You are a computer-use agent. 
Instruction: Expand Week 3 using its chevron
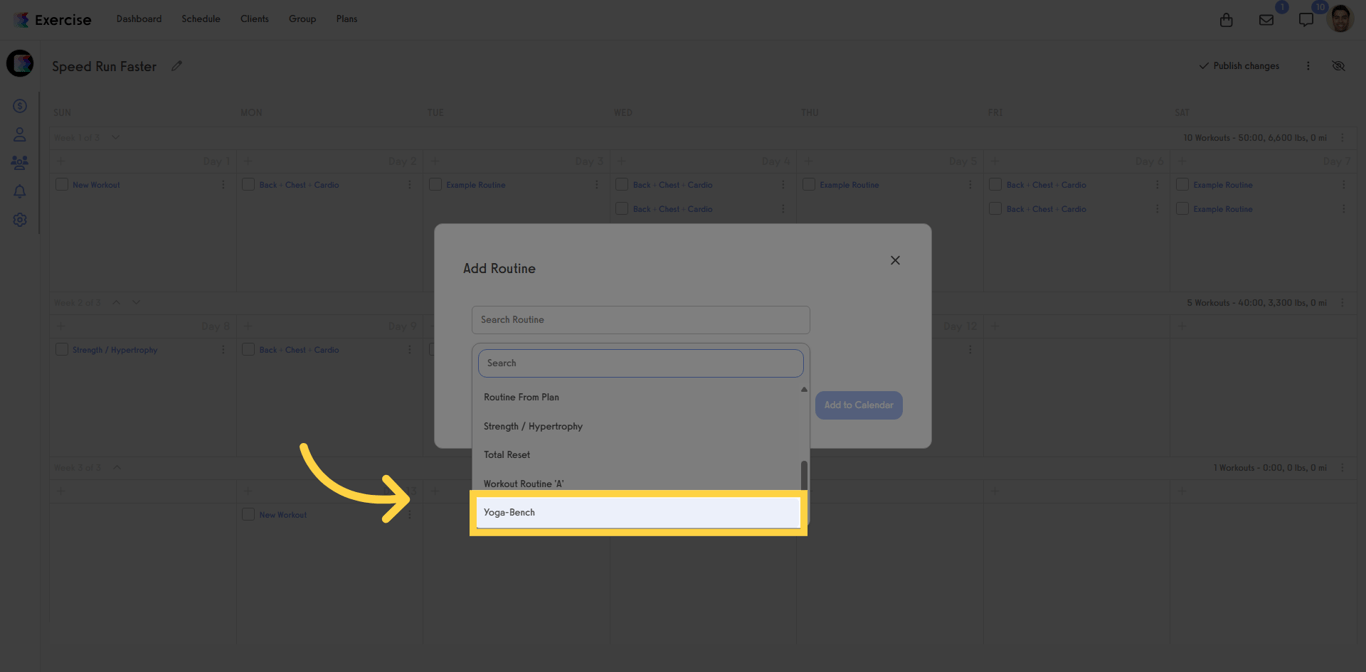point(116,466)
